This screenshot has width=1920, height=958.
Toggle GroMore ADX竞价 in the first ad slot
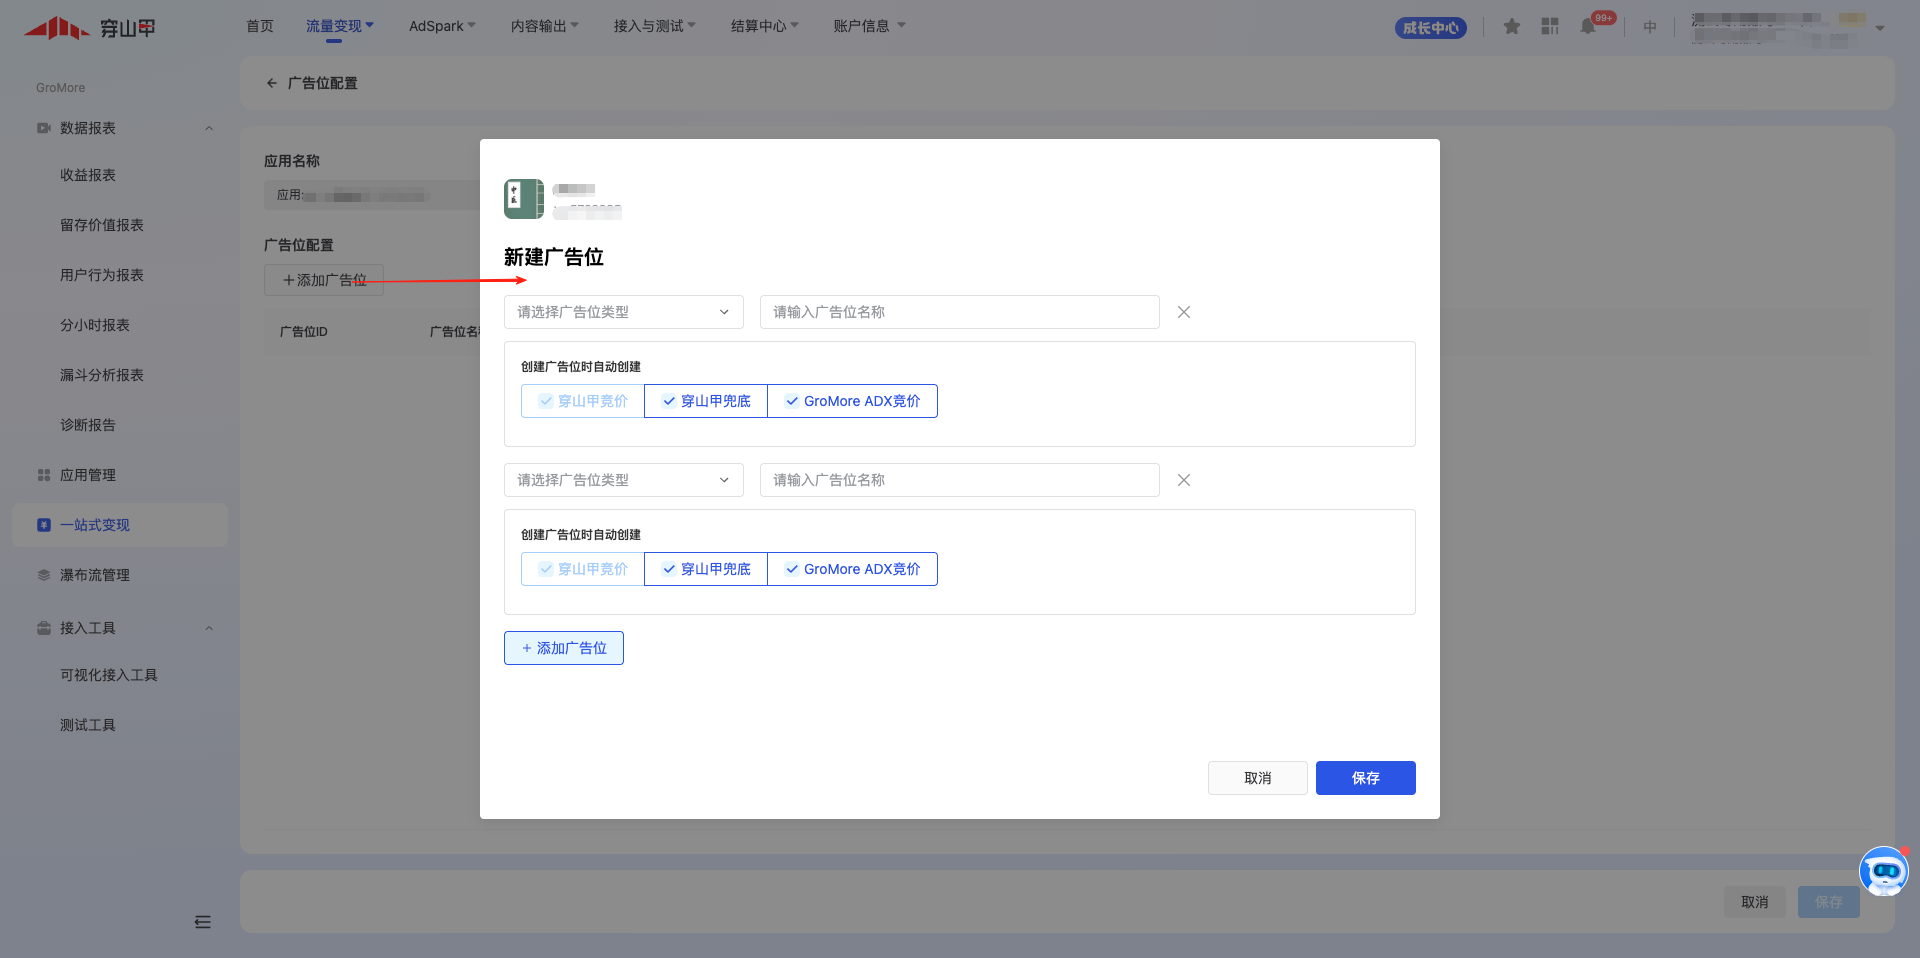click(852, 401)
